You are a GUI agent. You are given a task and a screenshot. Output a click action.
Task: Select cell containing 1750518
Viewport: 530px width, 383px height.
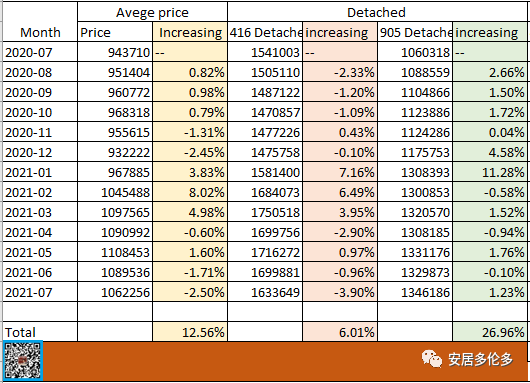pyautogui.click(x=265, y=212)
